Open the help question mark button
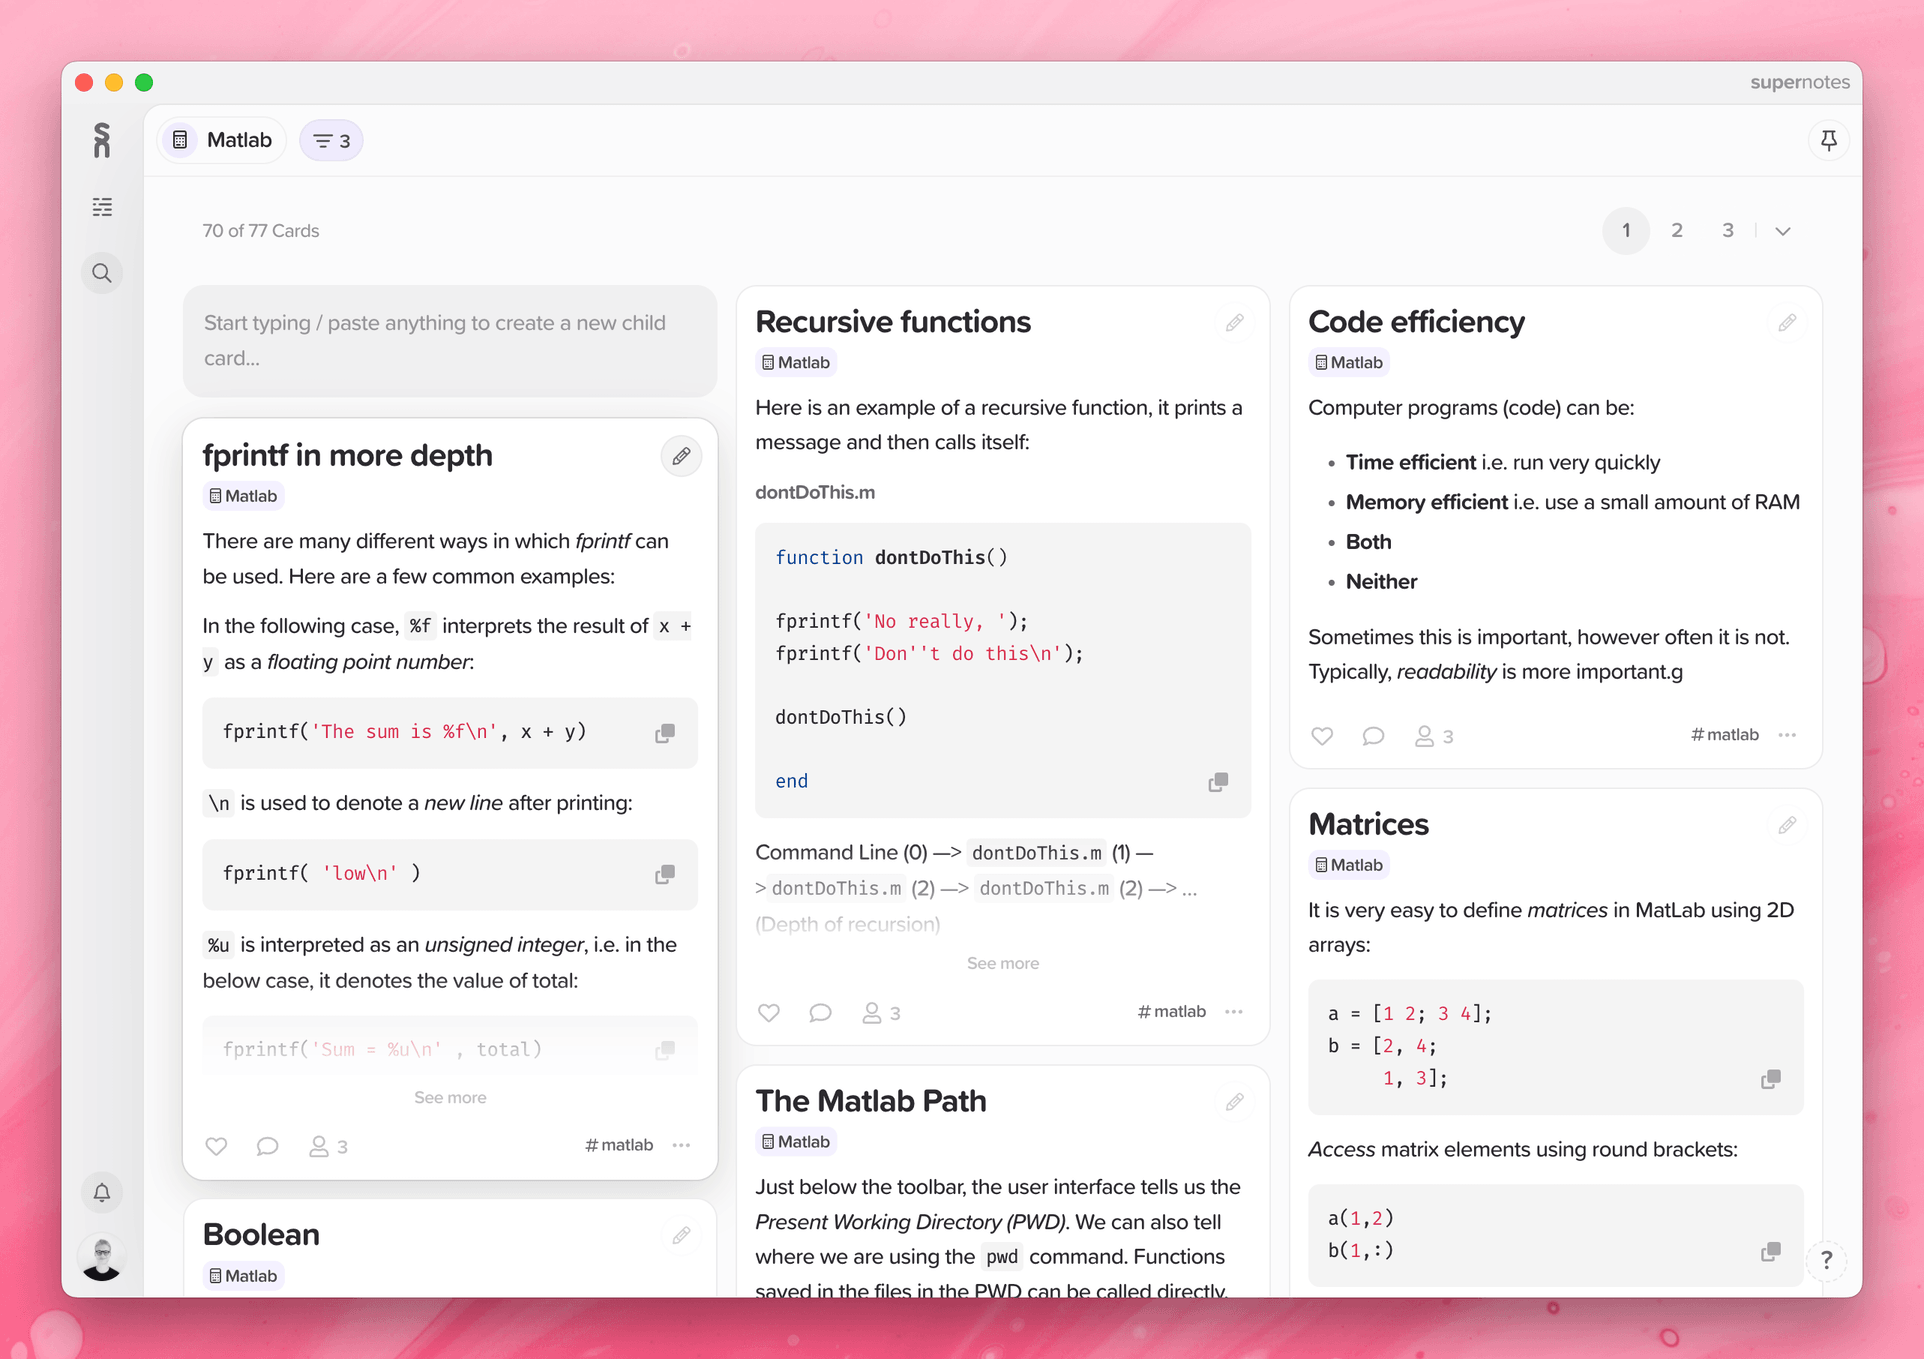The width and height of the screenshot is (1924, 1359). pyautogui.click(x=1828, y=1261)
